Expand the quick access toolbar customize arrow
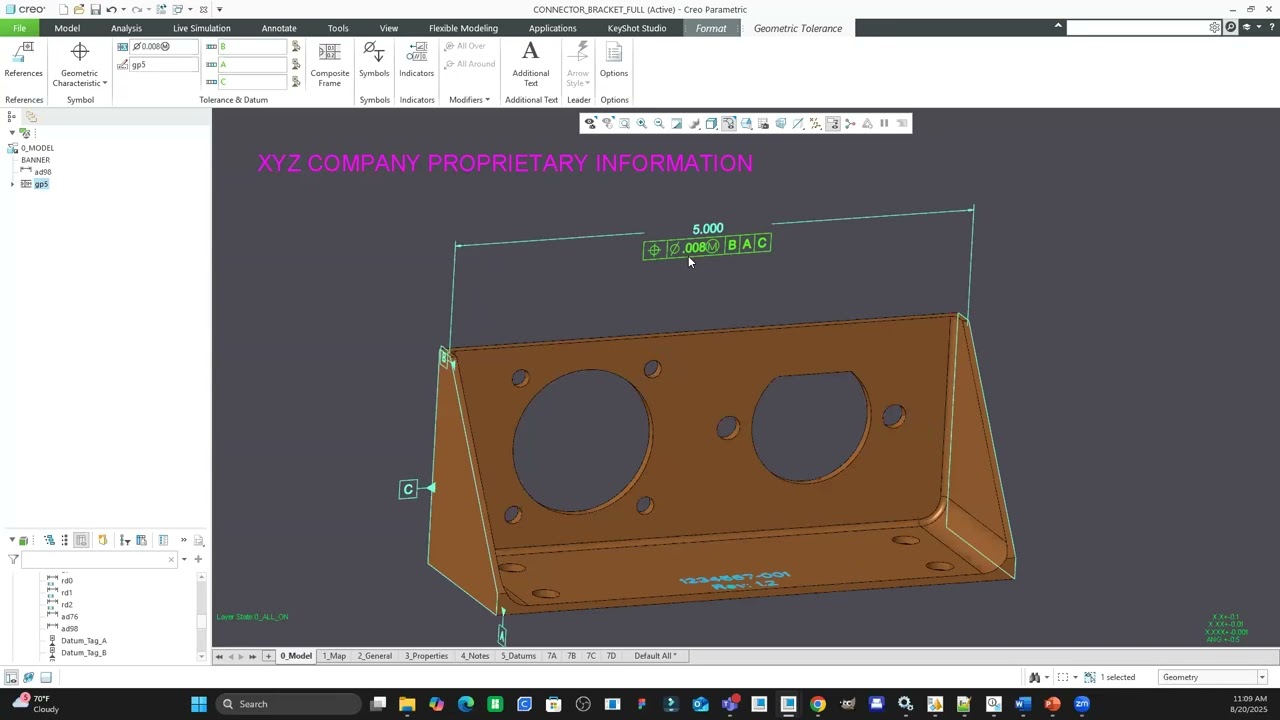 click(219, 9)
